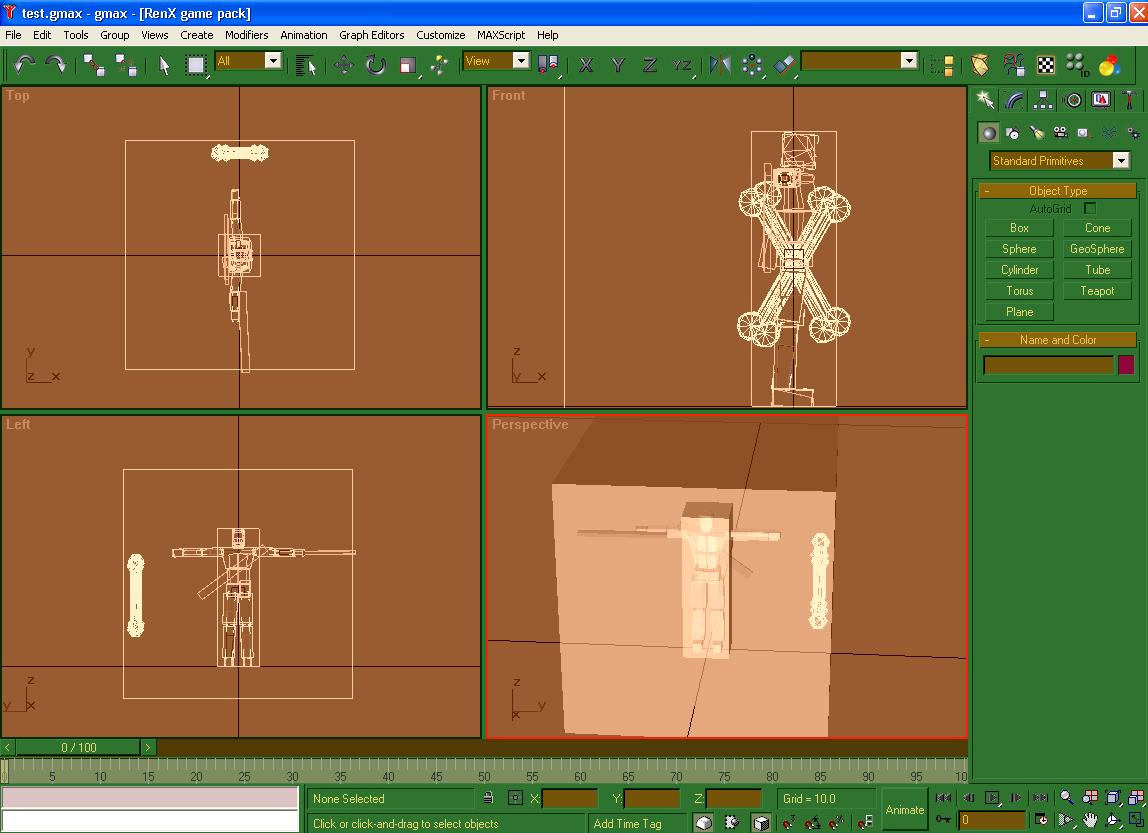Click the Pan viewport hand icon
Screen dimensions: 1148x833
point(1090,821)
